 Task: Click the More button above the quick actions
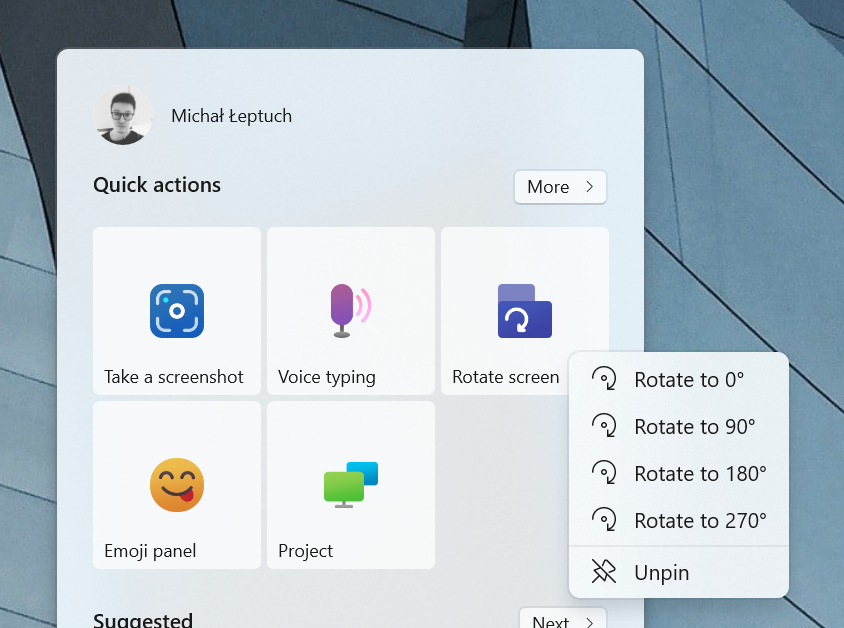pyautogui.click(x=560, y=186)
